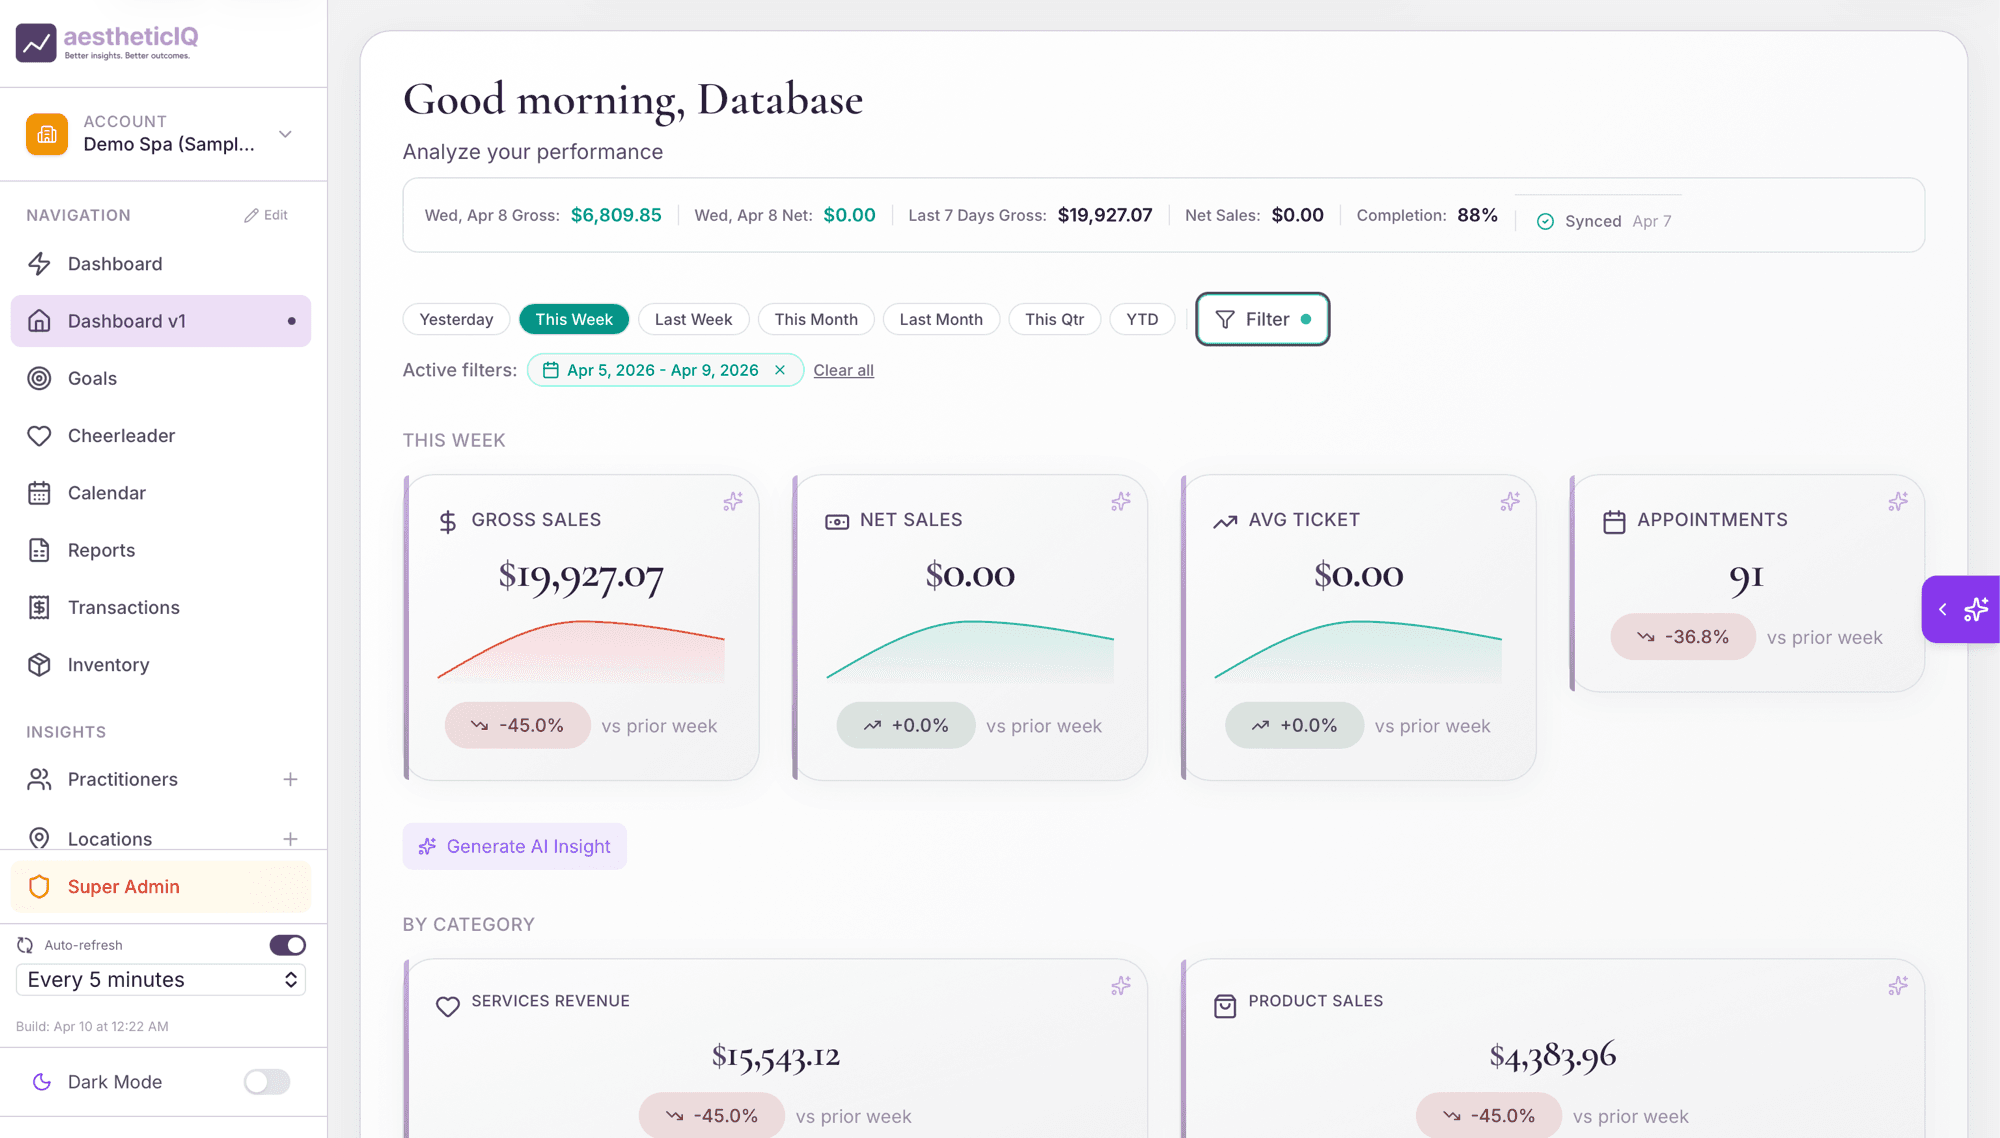
Task: Toggle the Auto-refresh switch off
Action: 288,945
